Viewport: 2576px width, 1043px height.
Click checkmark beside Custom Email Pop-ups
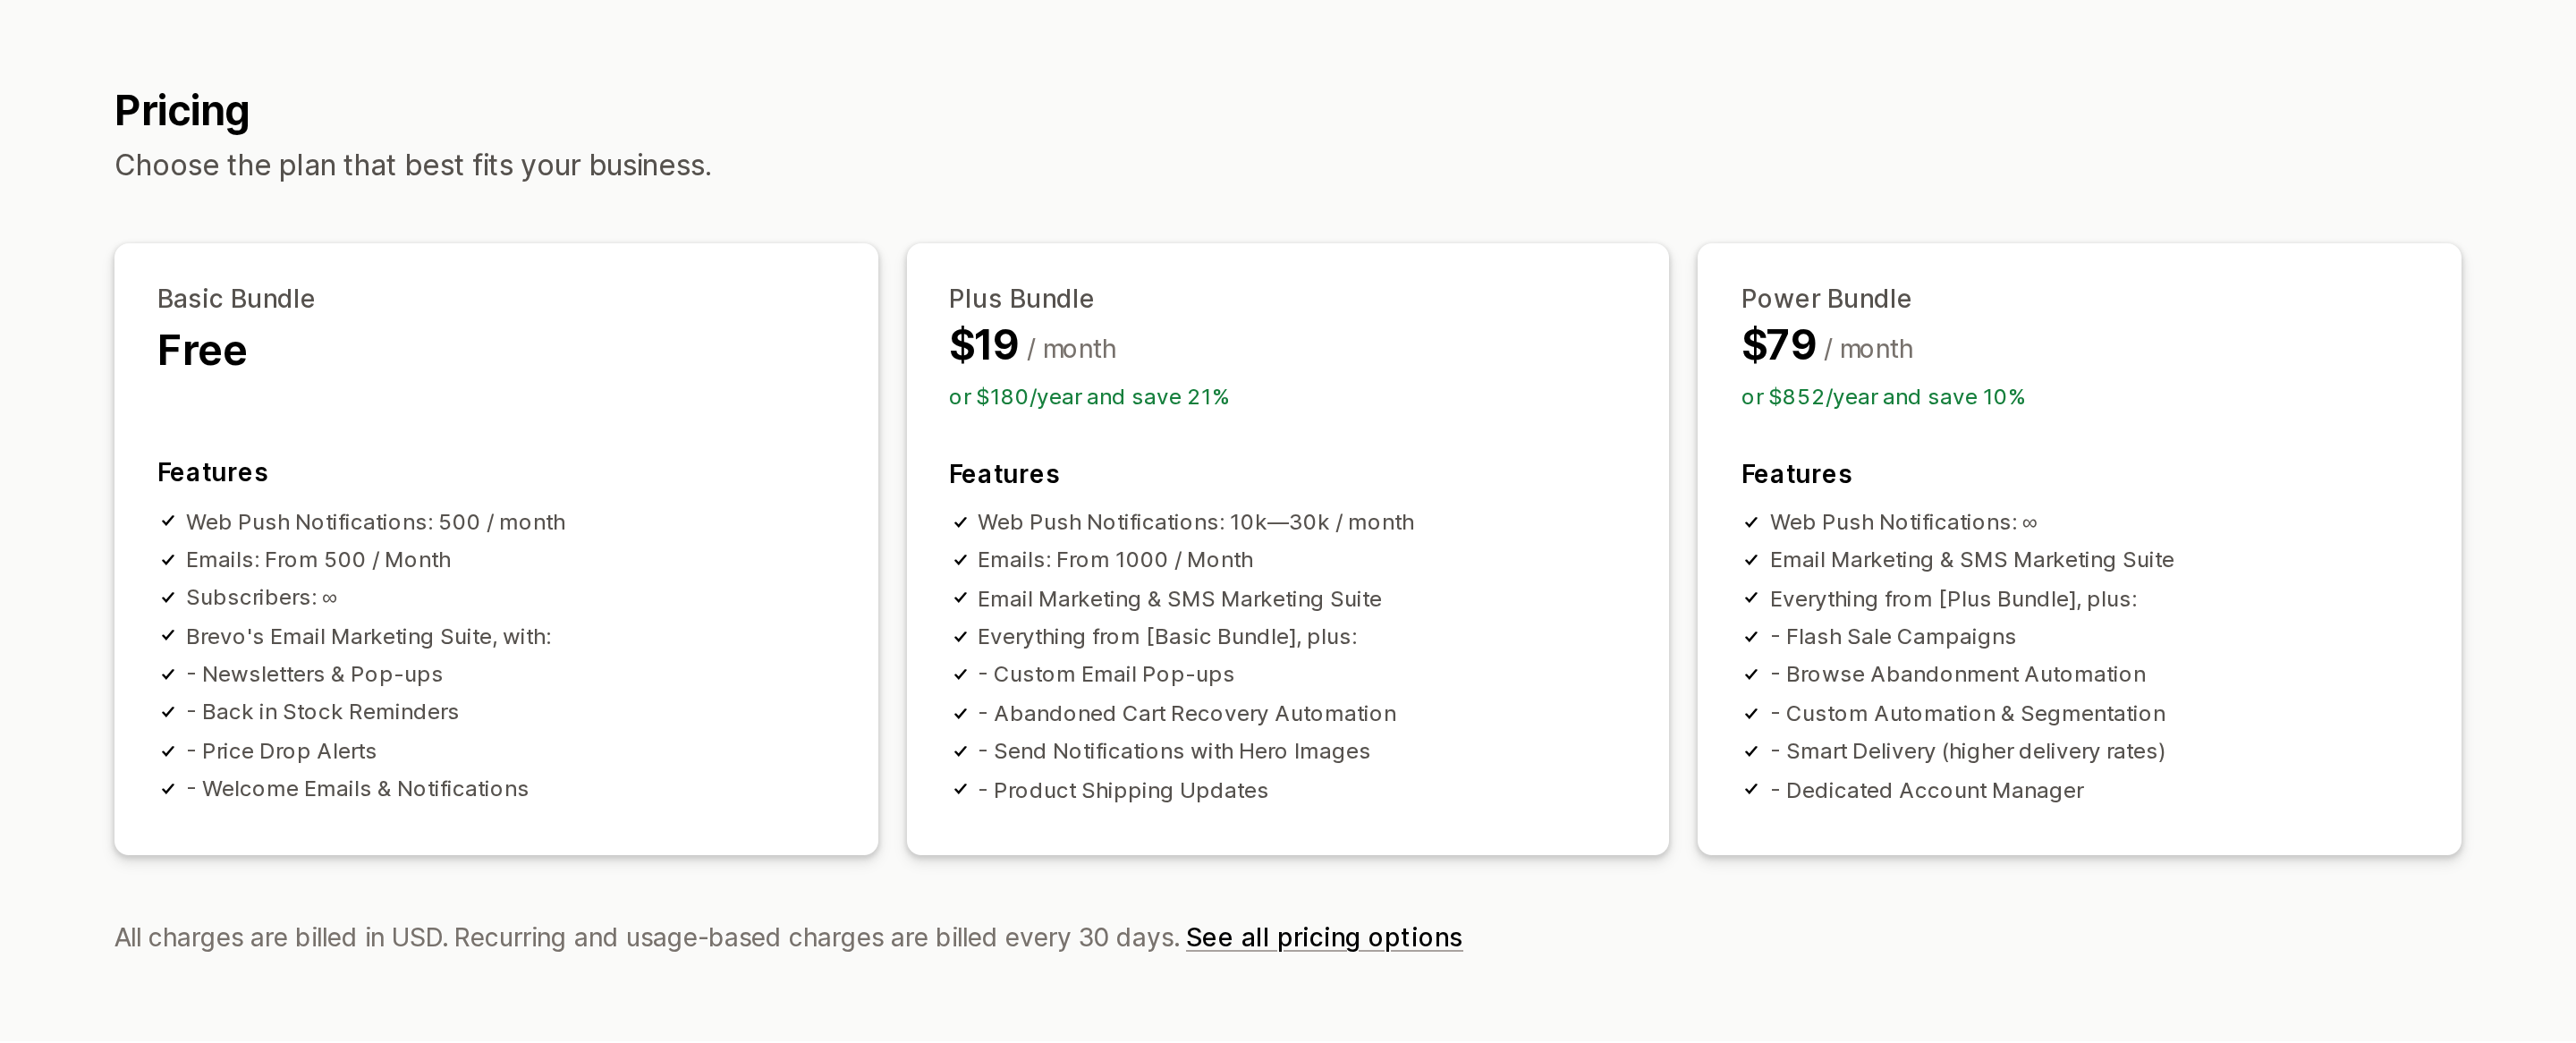(960, 675)
